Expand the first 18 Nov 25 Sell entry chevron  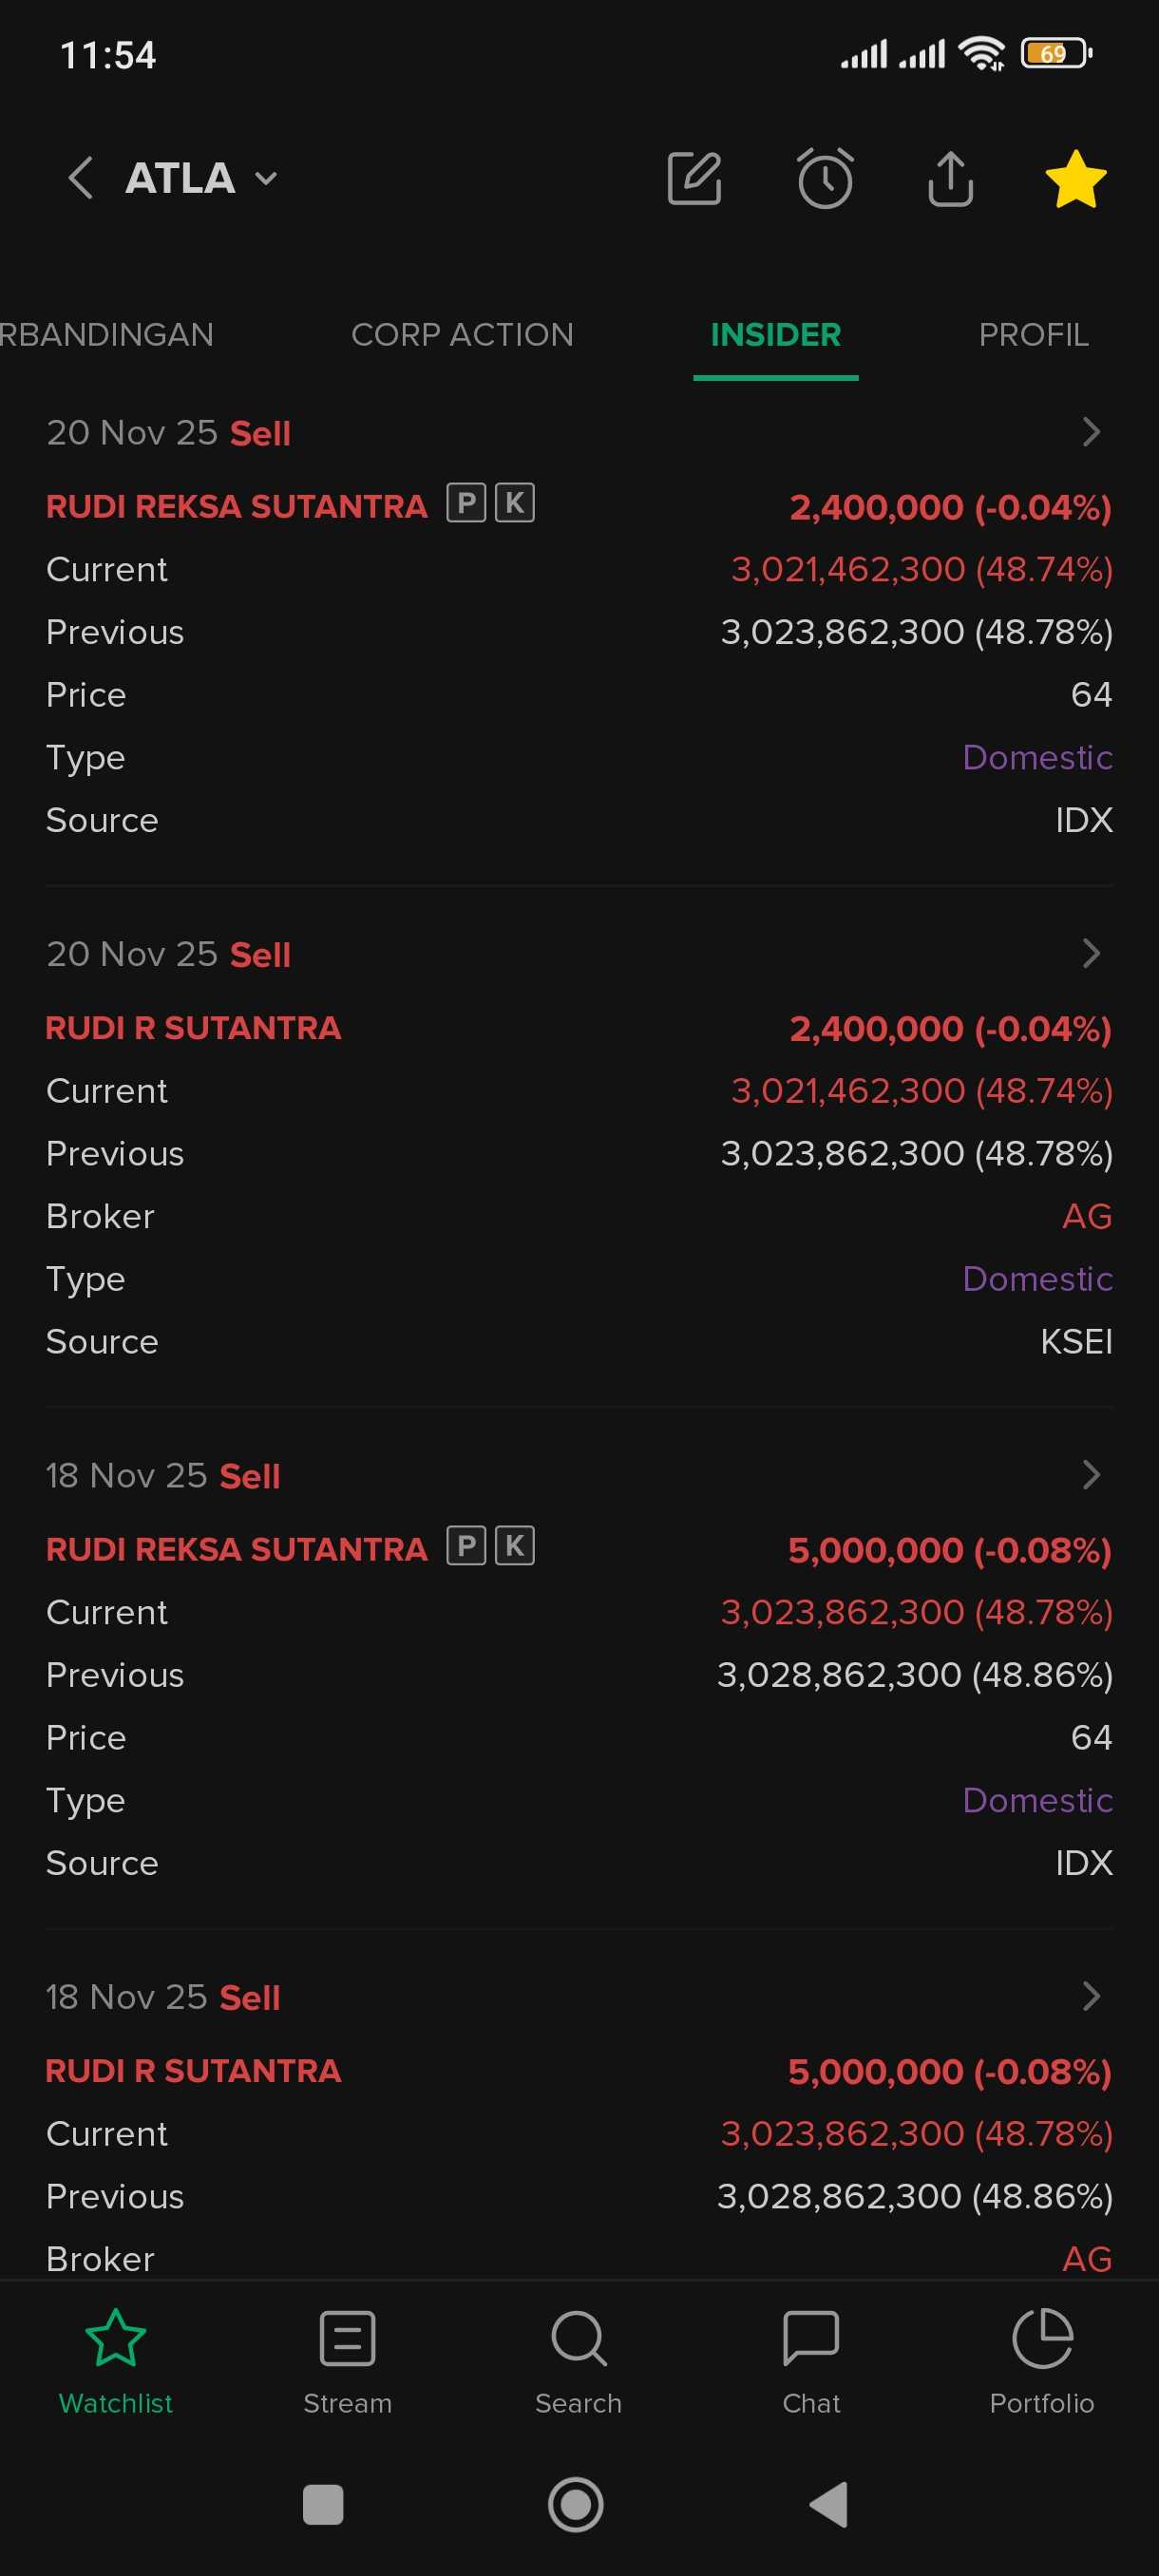(x=1091, y=1475)
